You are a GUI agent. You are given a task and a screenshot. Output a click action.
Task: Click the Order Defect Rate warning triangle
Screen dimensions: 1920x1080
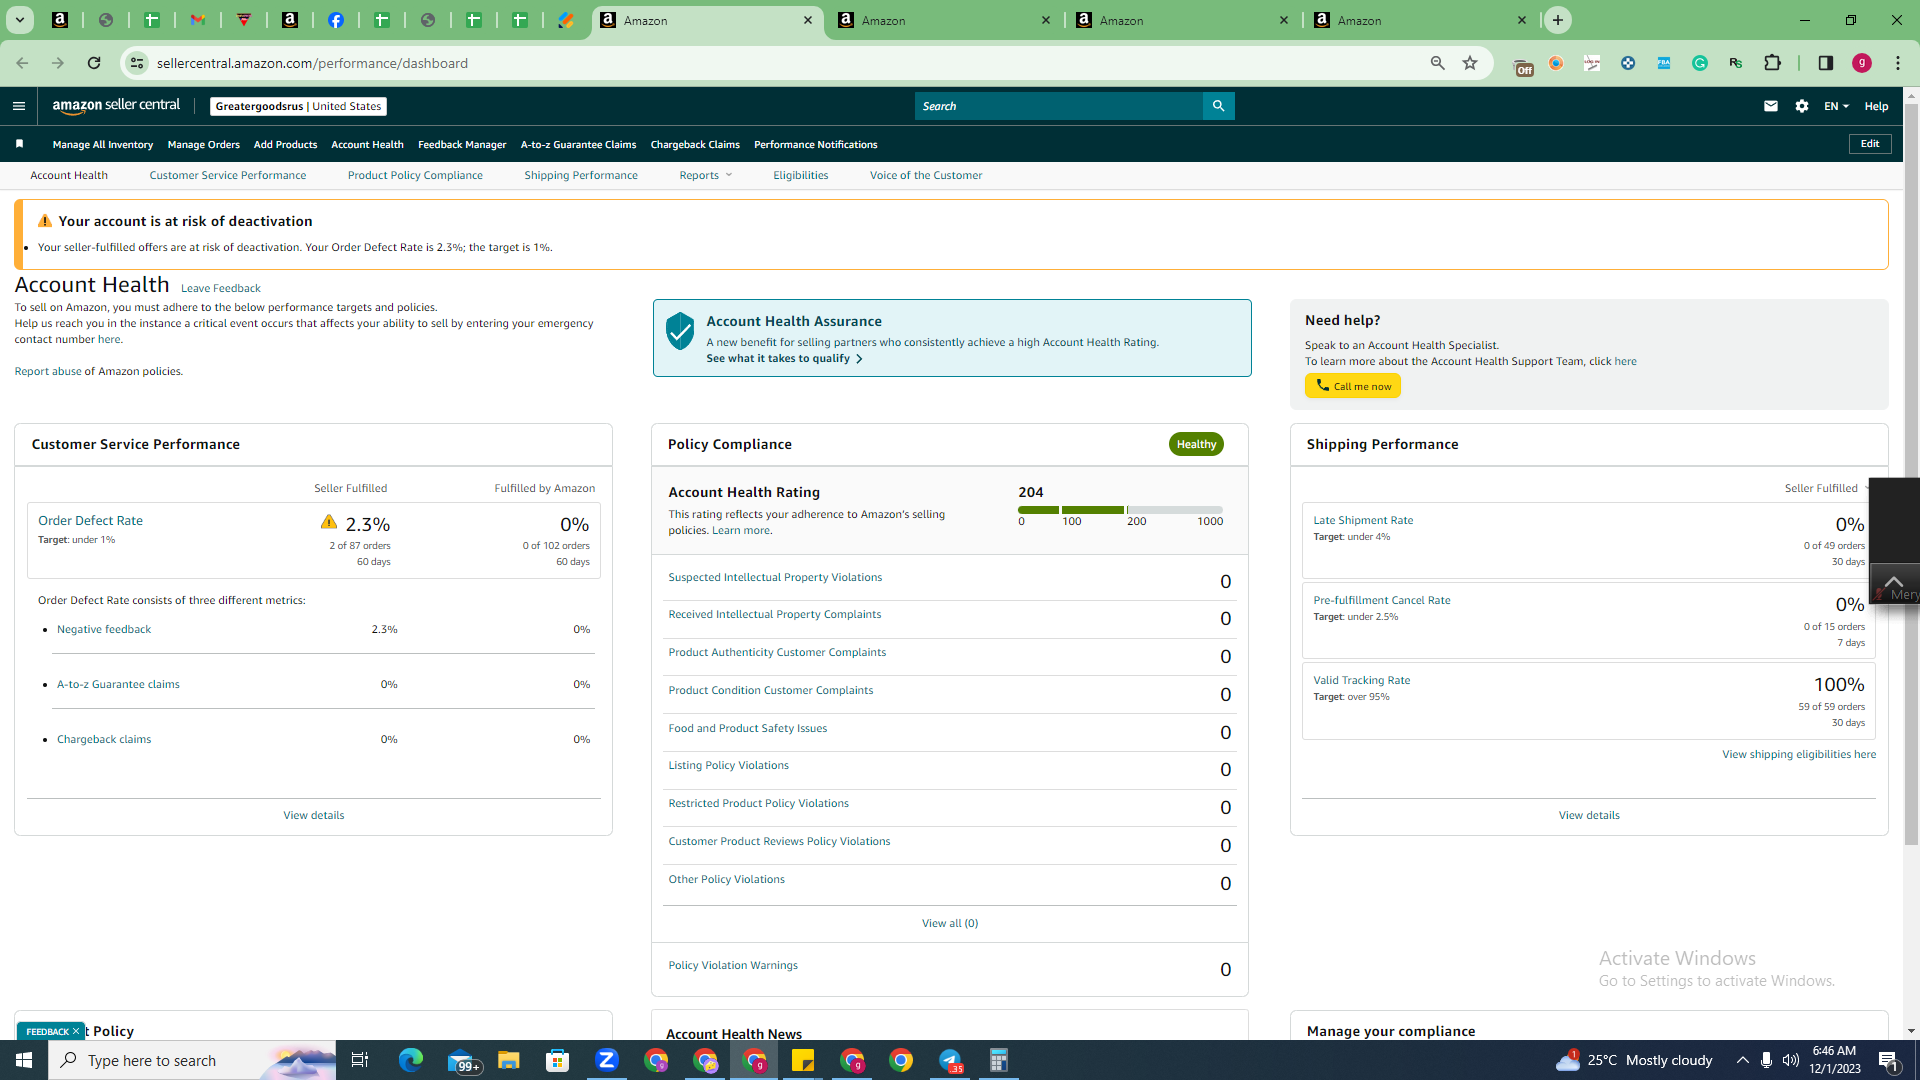tap(328, 522)
